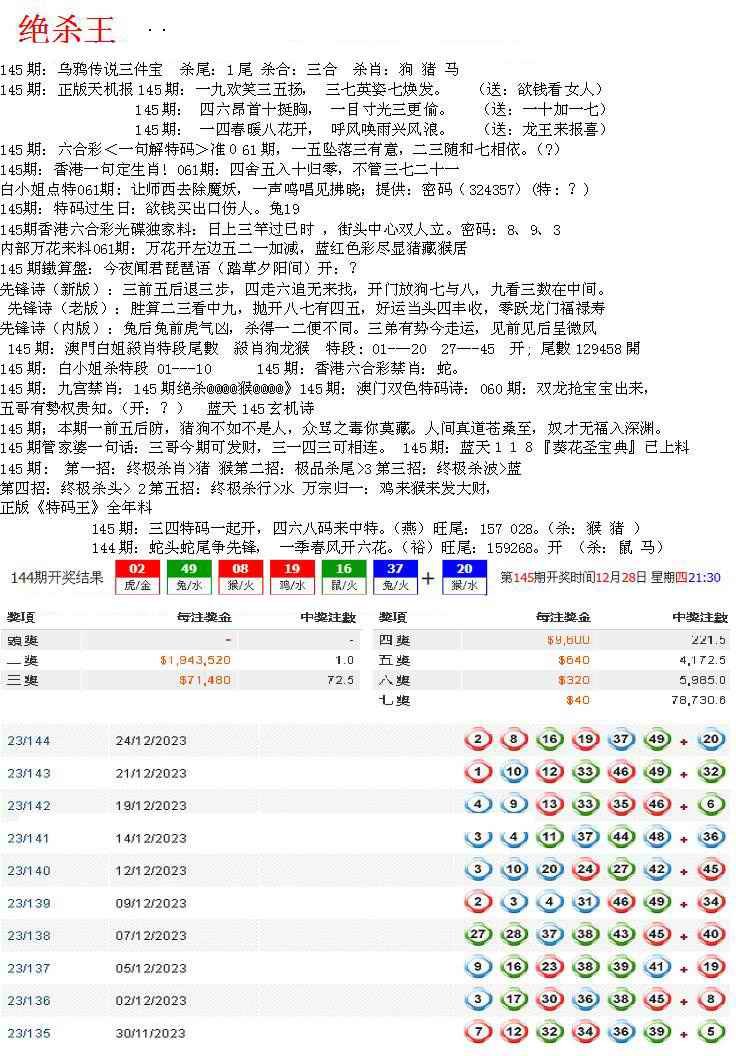The height and width of the screenshot is (1056, 736).
Task: Click ball 44 in draw 23/141
Action: click(620, 838)
